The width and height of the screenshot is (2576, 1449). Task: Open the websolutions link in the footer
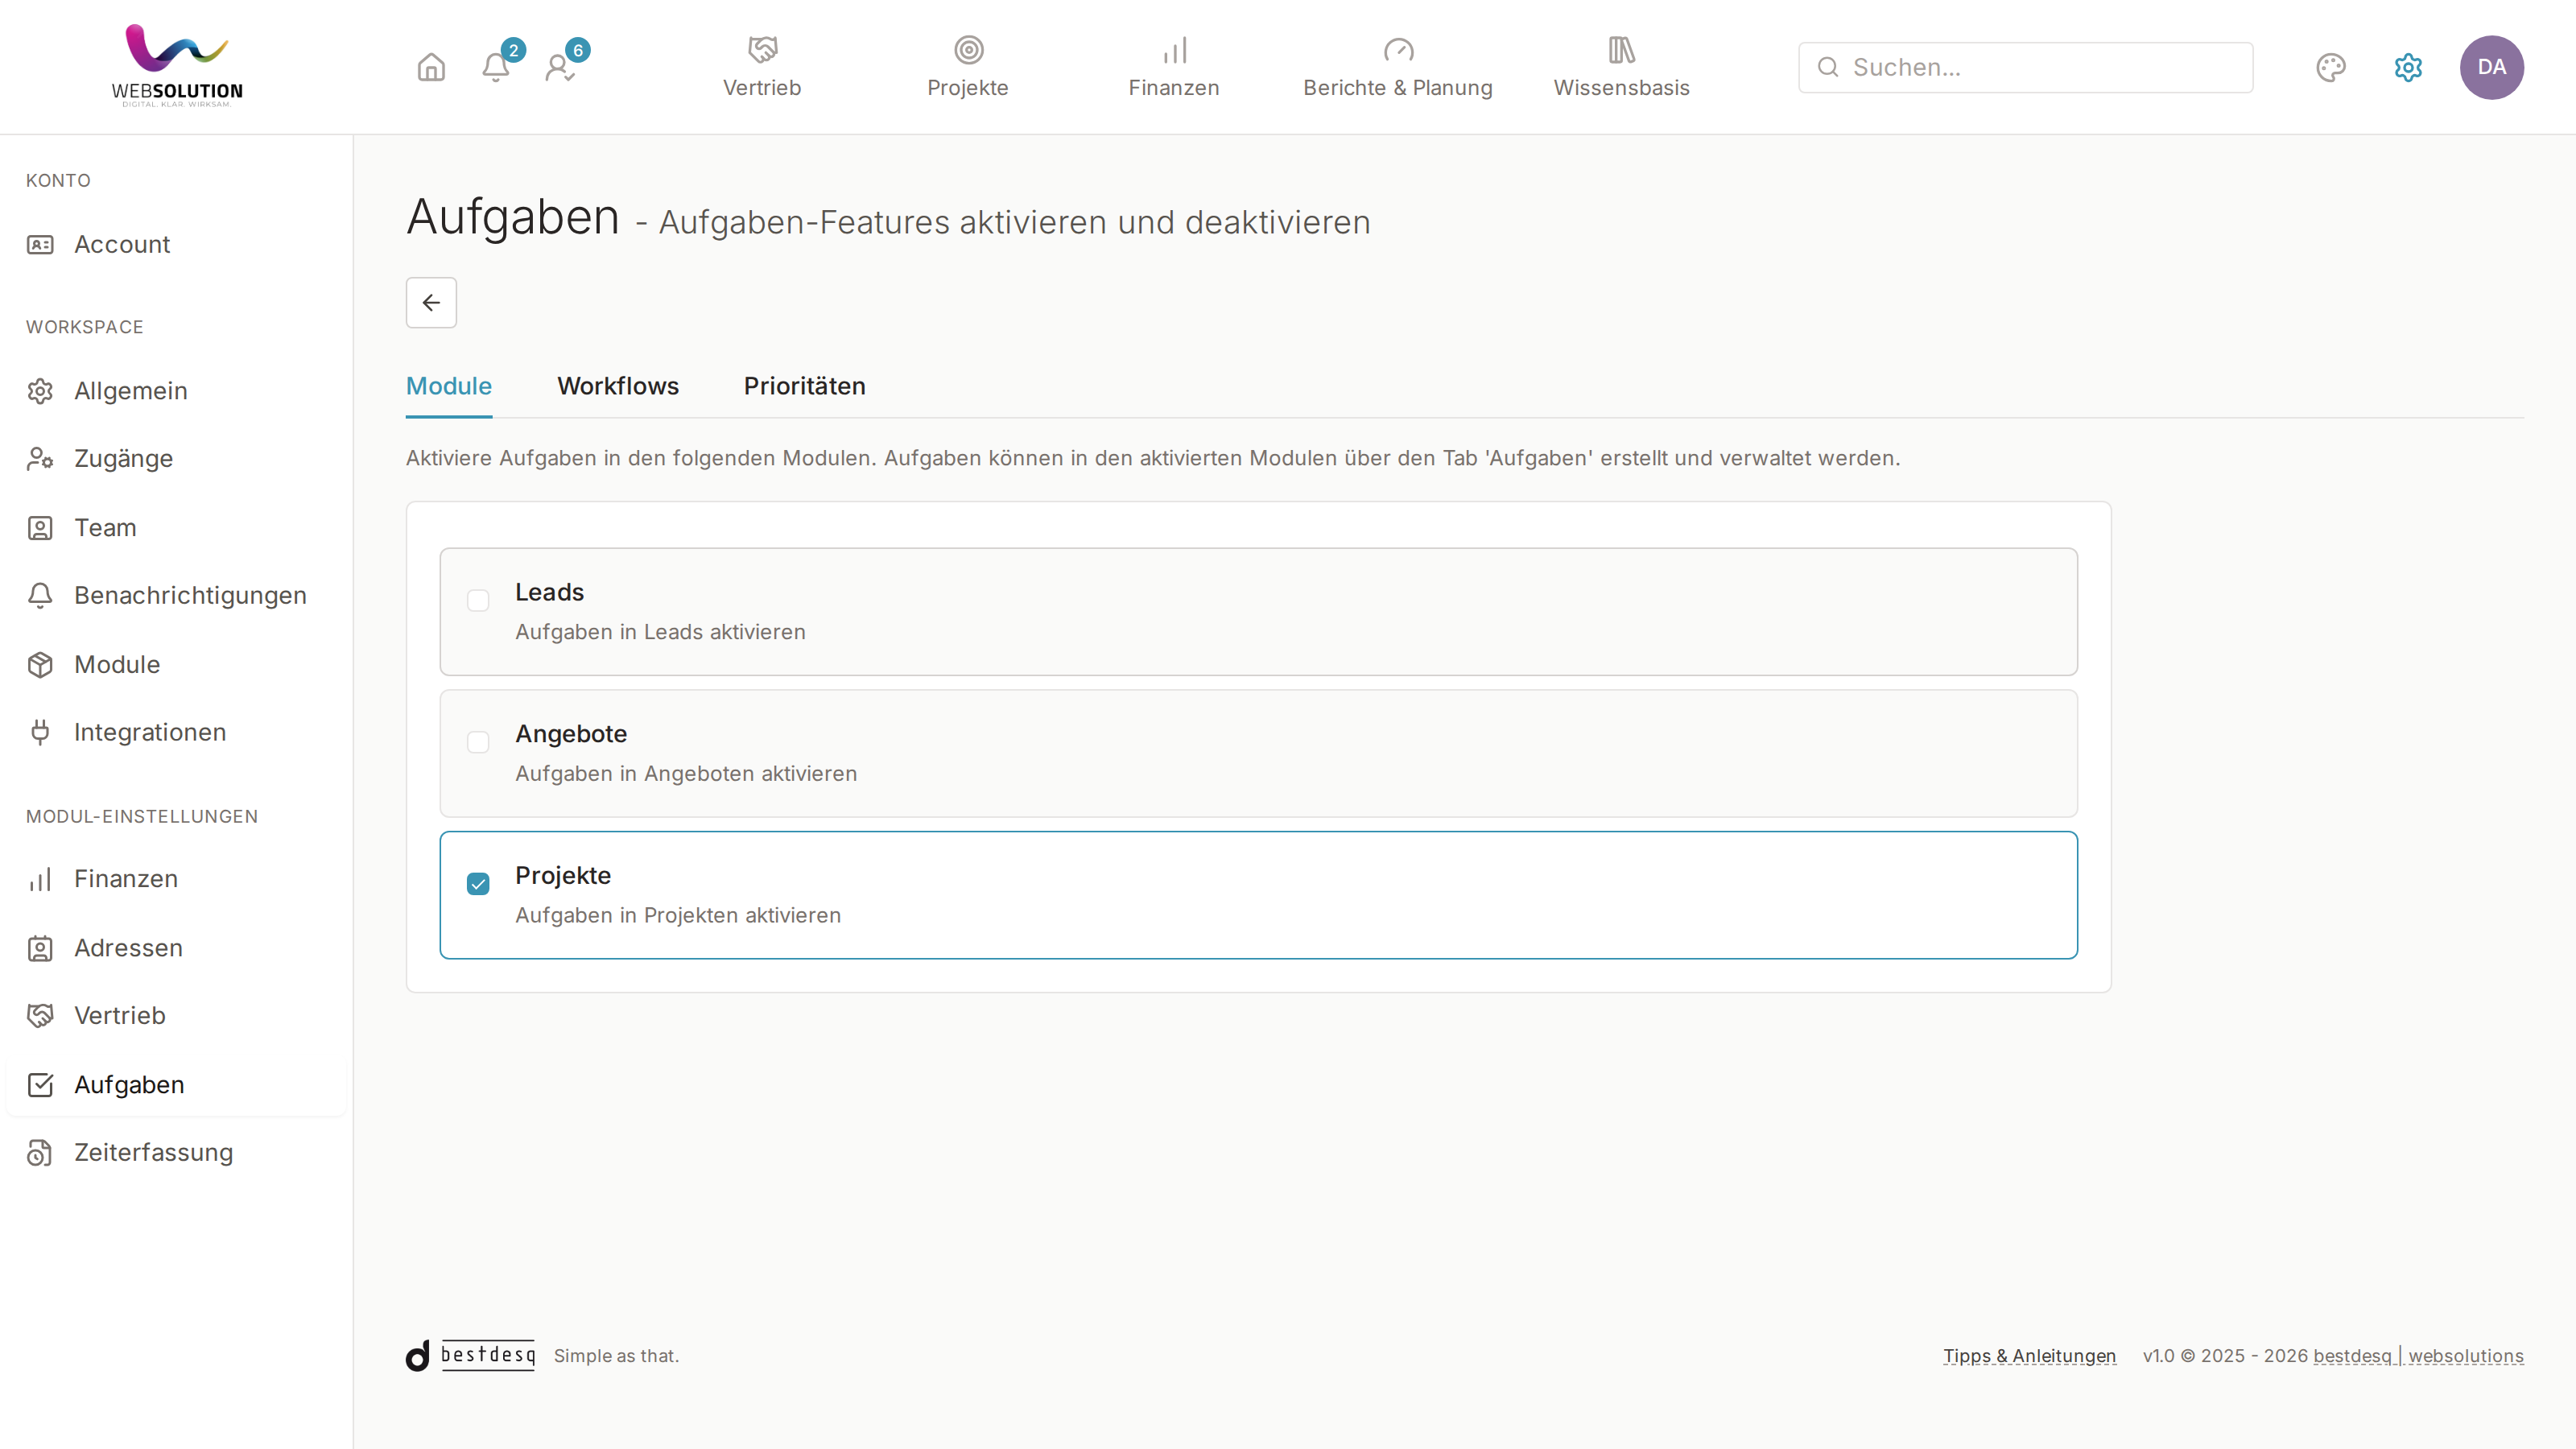pos(2466,1356)
